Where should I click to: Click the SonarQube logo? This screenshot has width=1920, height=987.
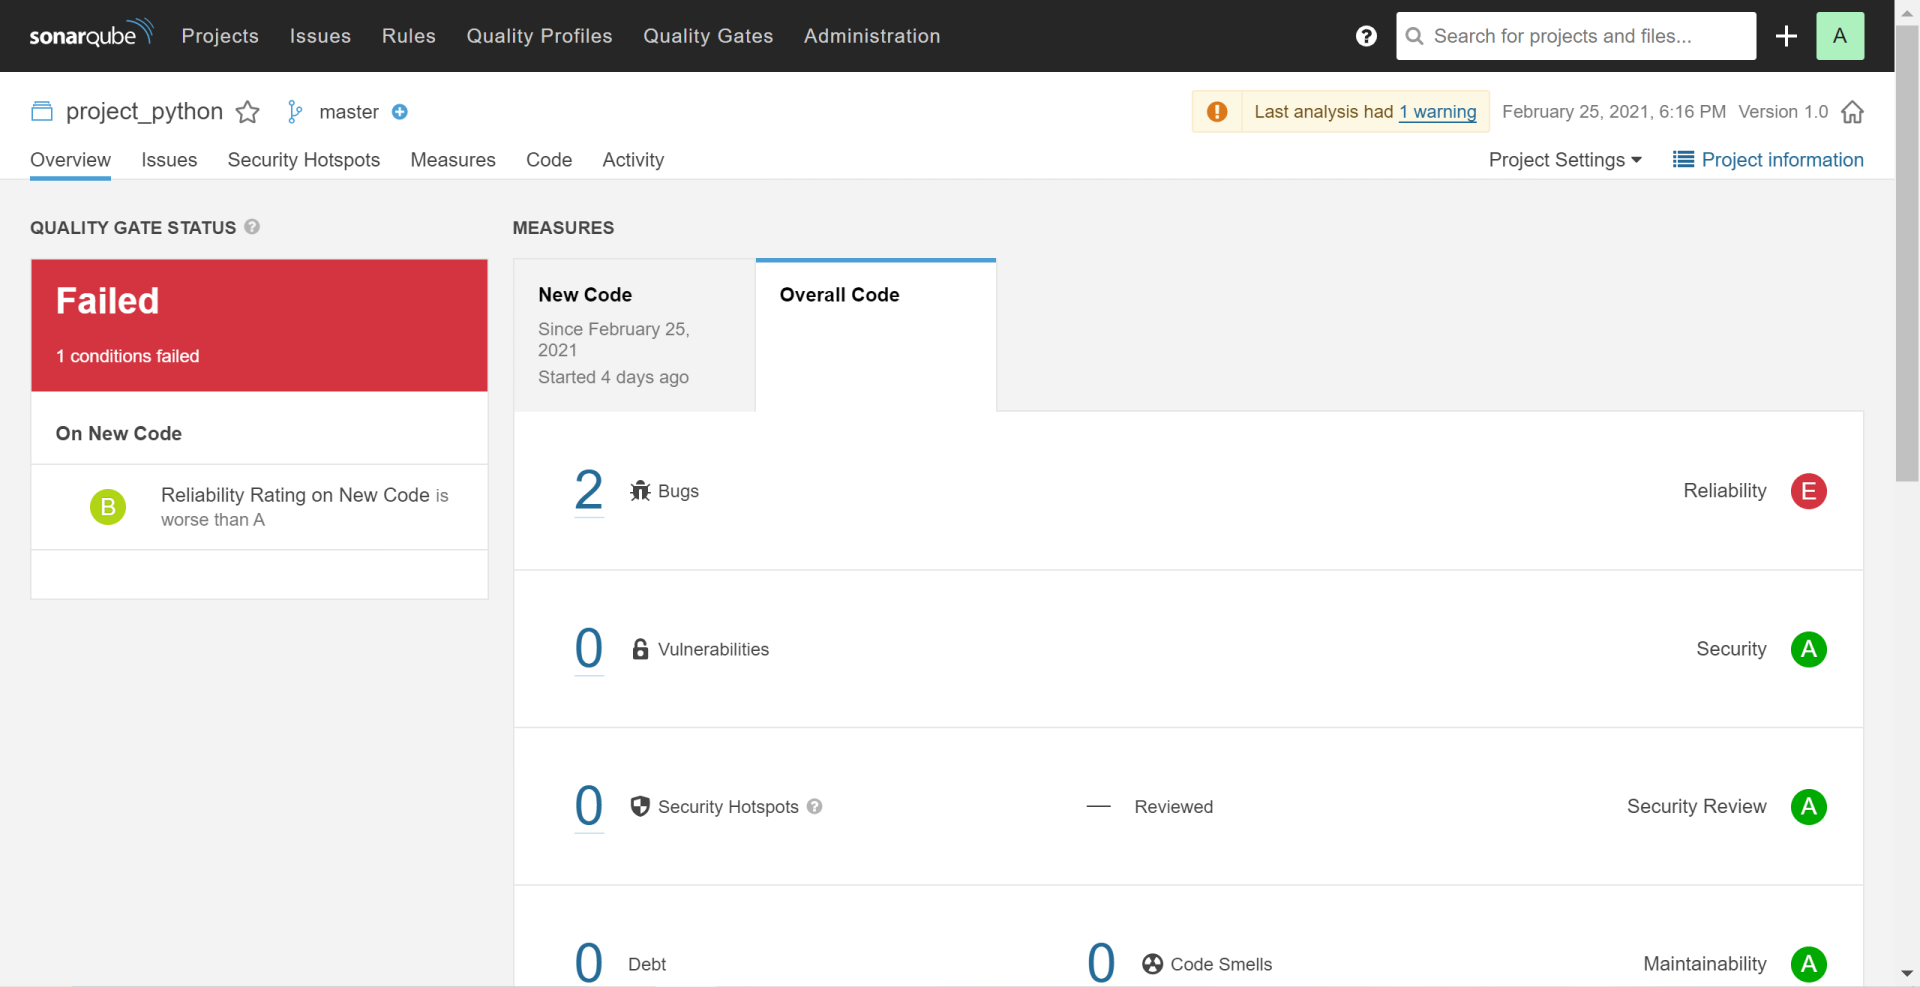(x=91, y=34)
